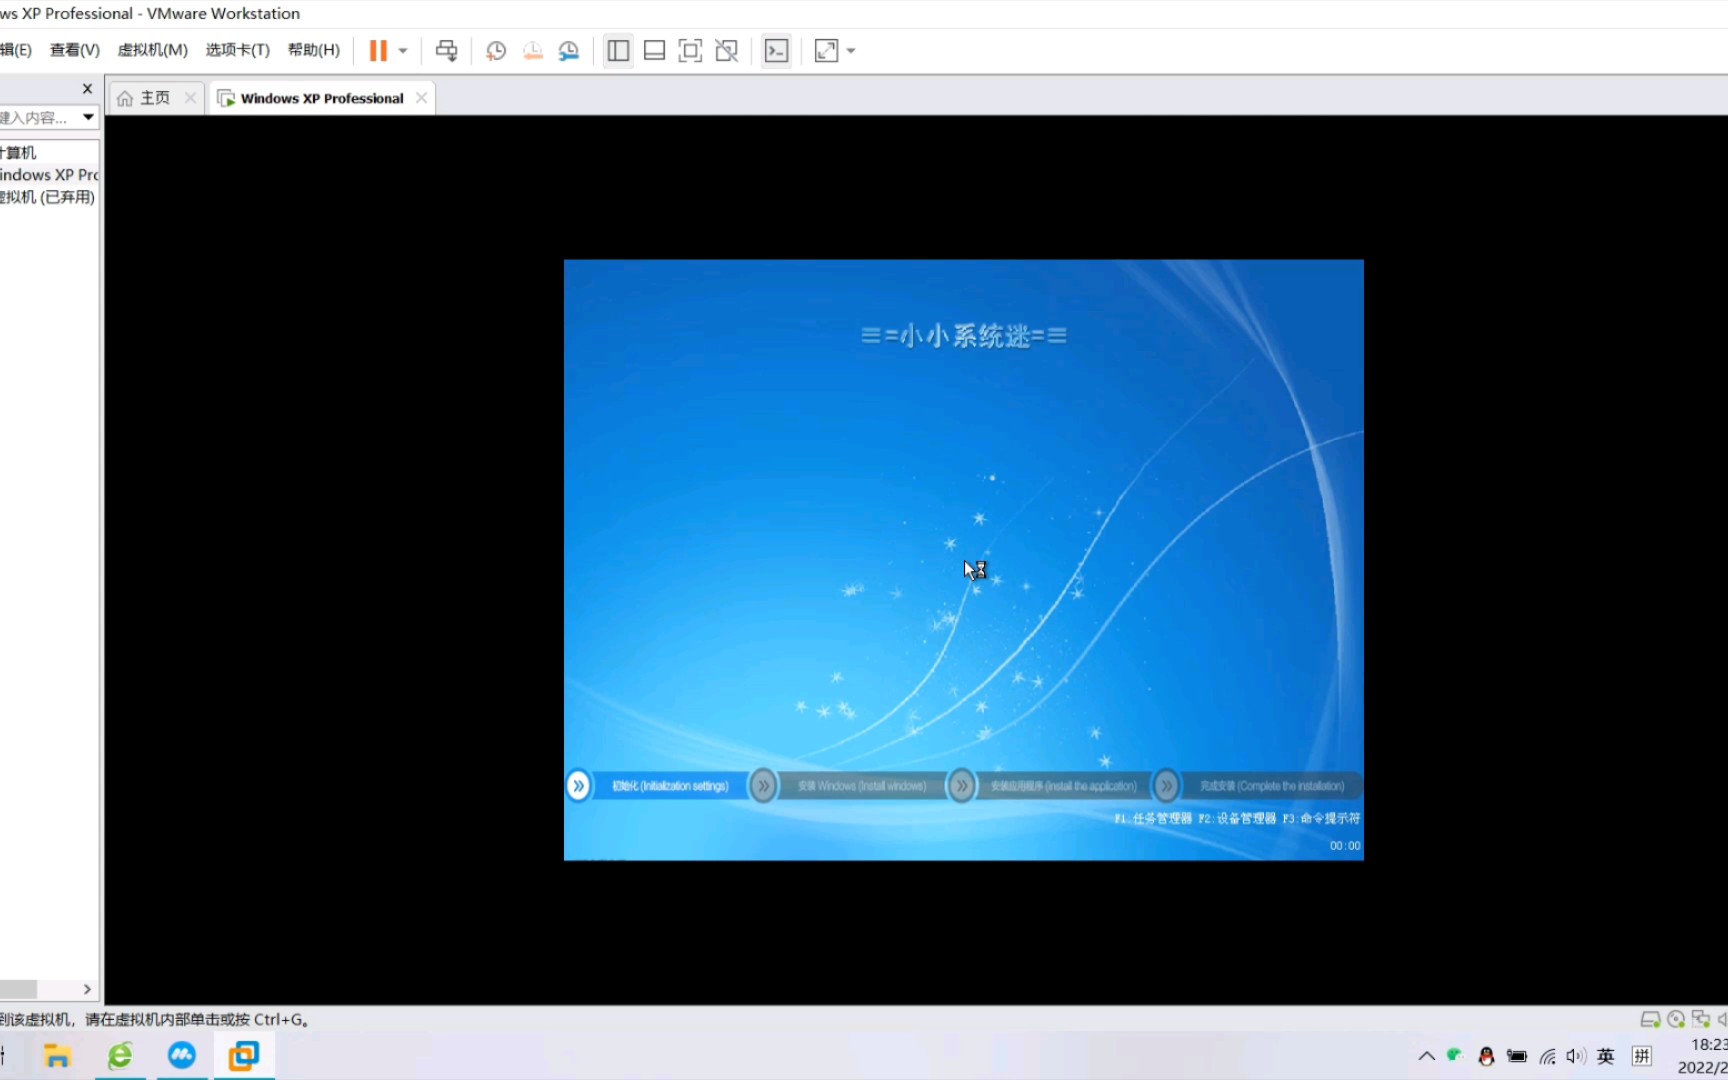The image size is (1728, 1080).
Task: Expand the stretch display dropdown arrow
Action: (851, 51)
